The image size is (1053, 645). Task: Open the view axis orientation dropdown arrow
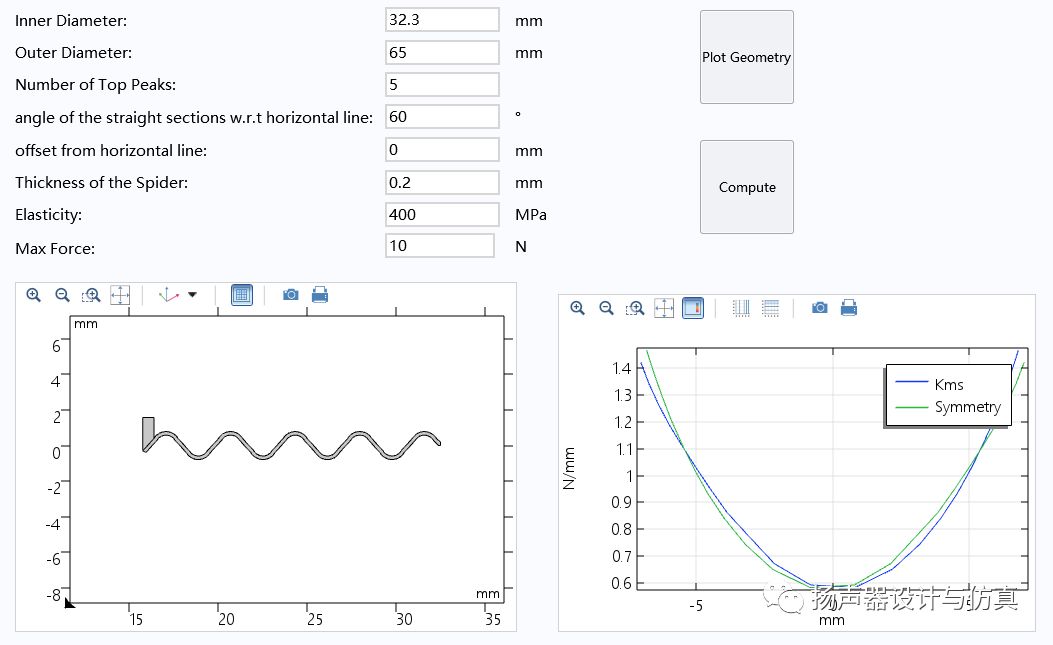pyautogui.click(x=193, y=295)
